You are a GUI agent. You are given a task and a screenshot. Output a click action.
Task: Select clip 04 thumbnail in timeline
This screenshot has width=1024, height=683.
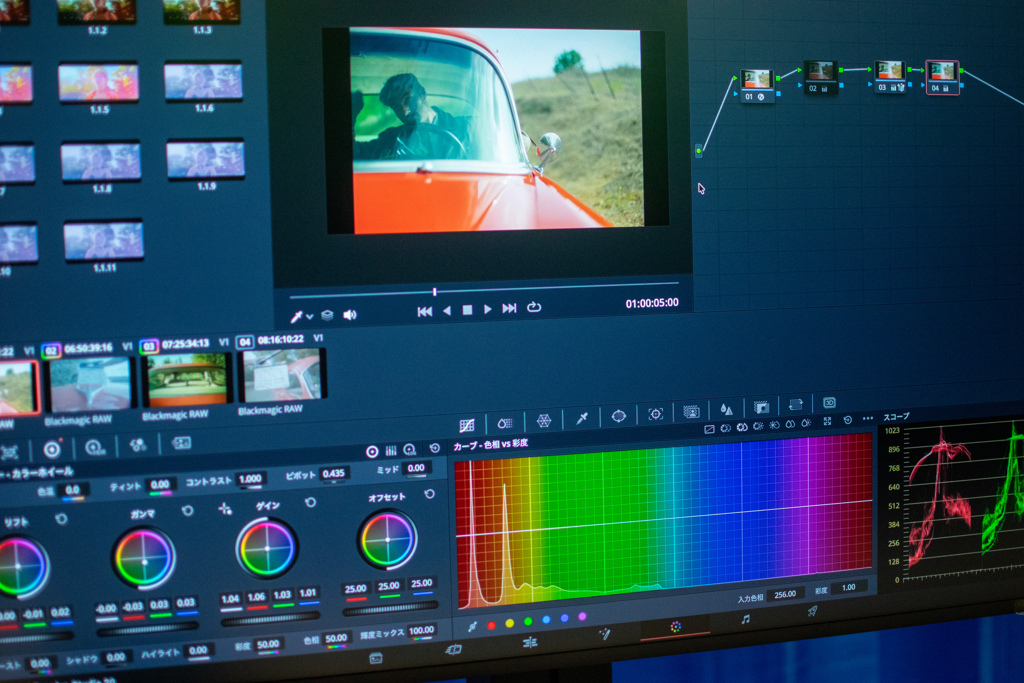(282, 375)
